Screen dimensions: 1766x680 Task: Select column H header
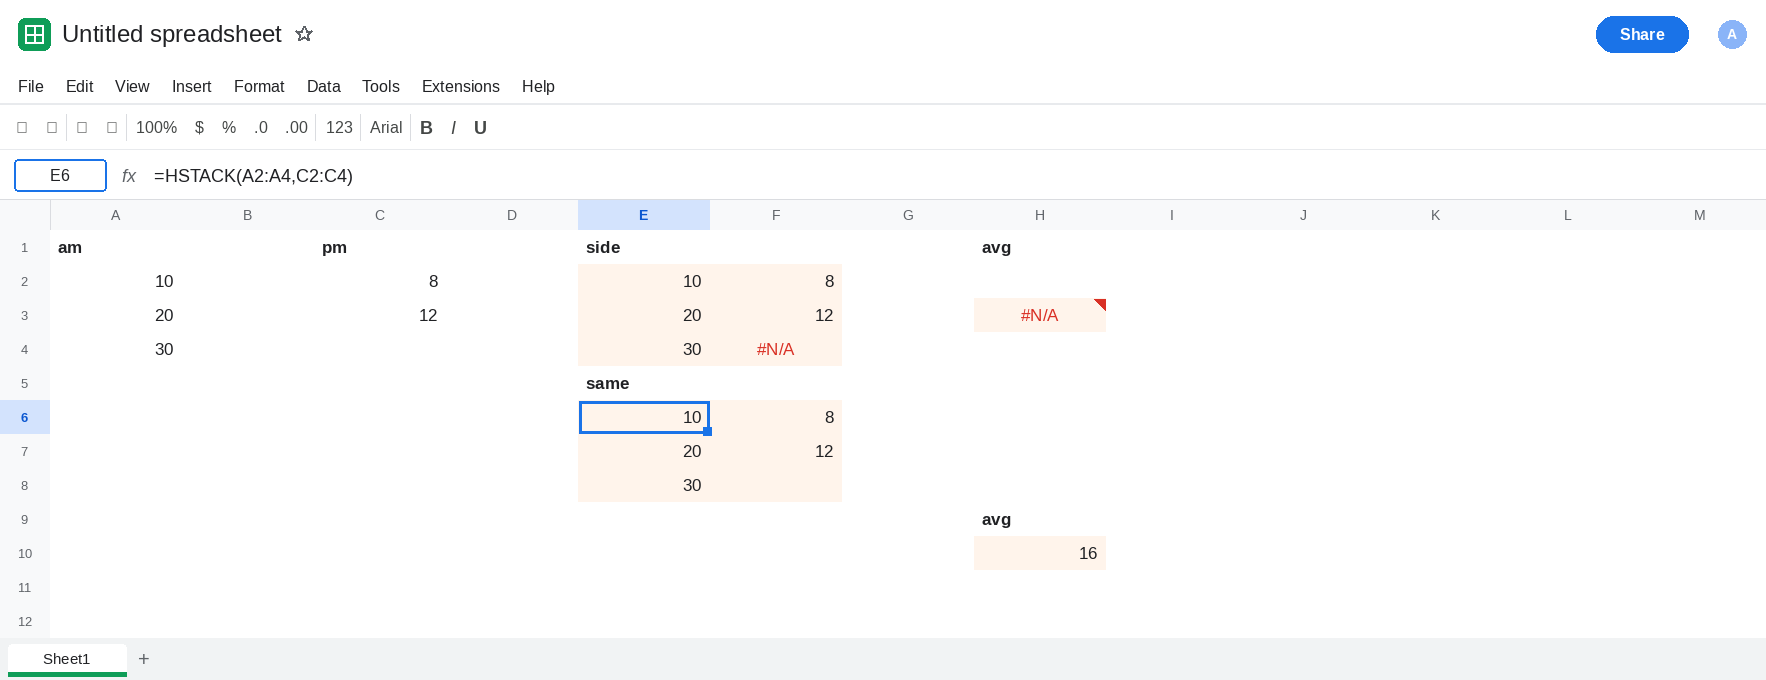point(1040,215)
